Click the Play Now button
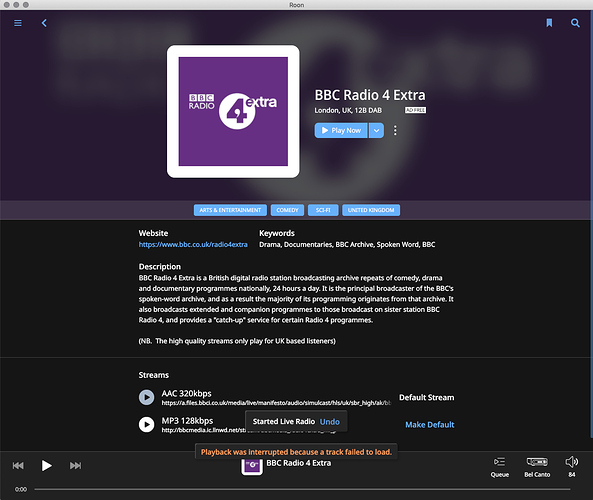 click(x=341, y=130)
